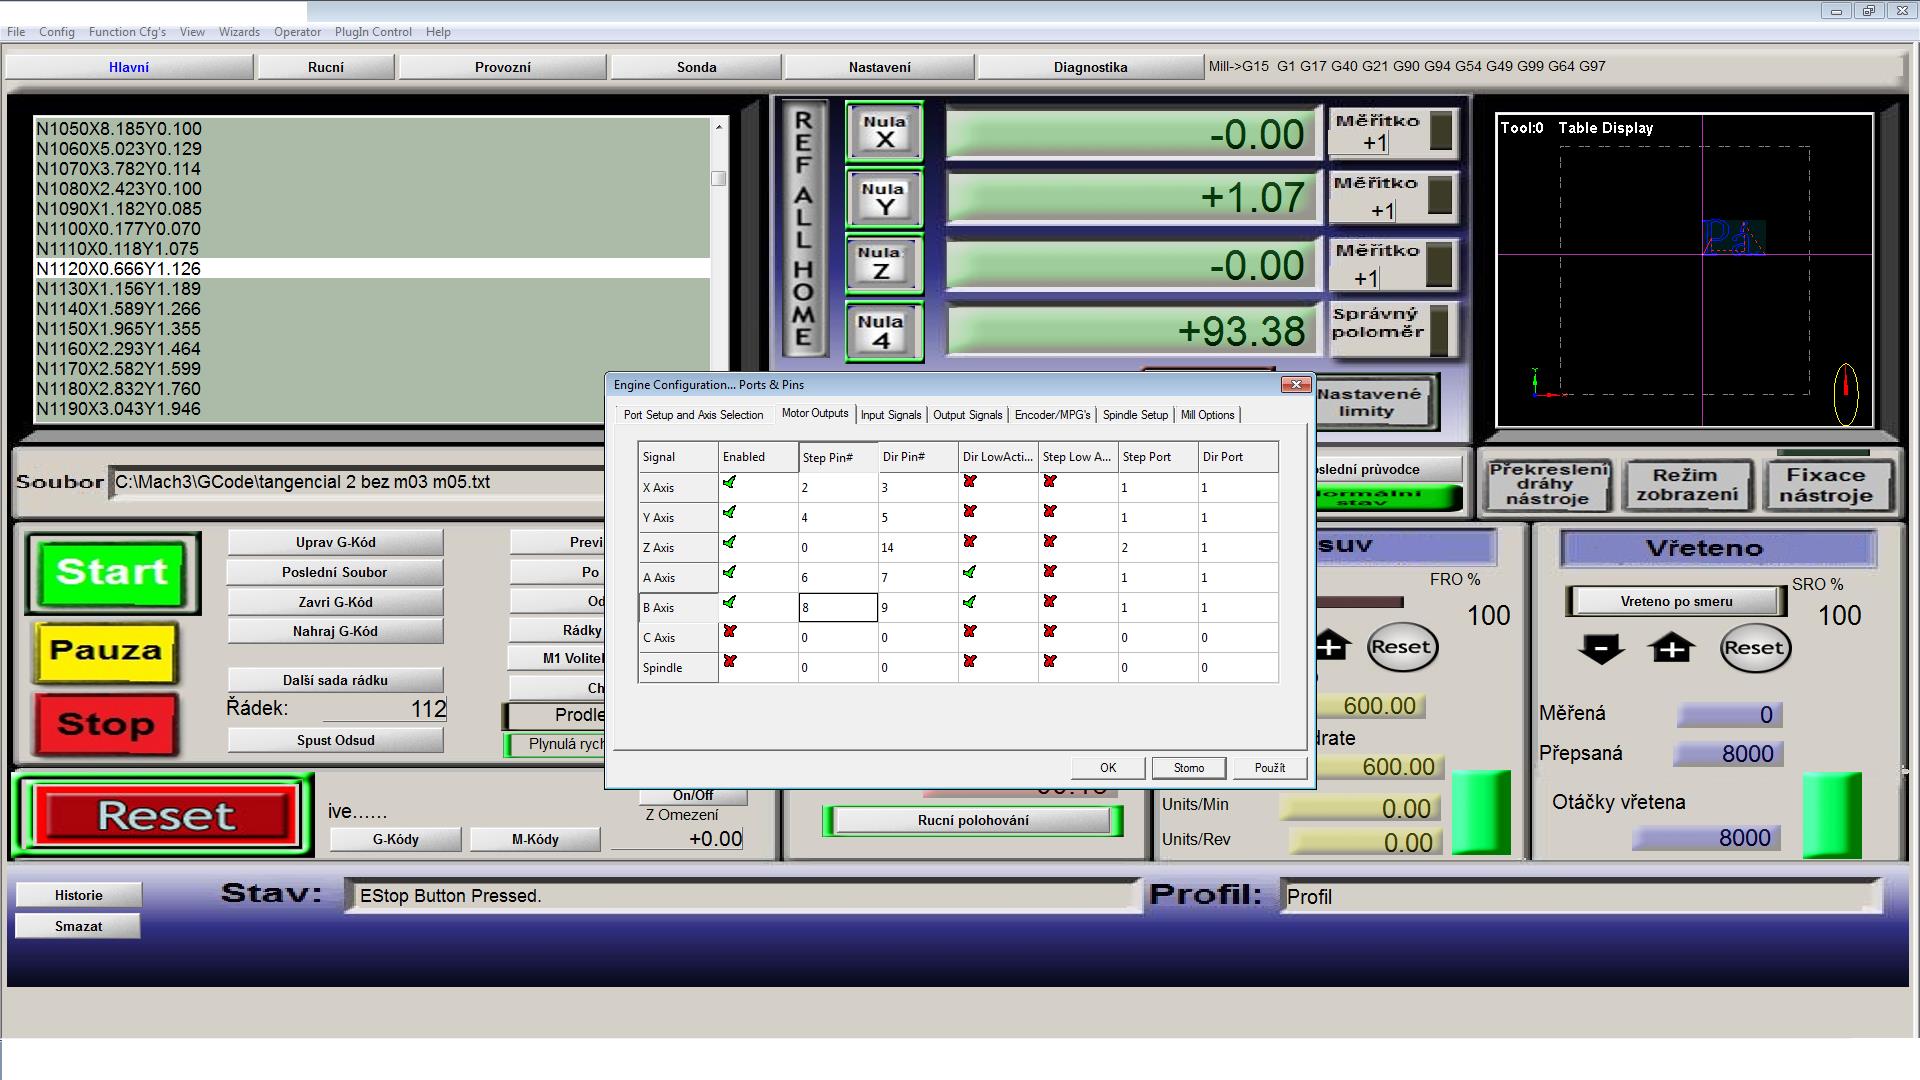Image resolution: width=1920 pixels, height=1080 pixels.
Task: Reset spindle override with Reset oval button
Action: [x=1754, y=648]
